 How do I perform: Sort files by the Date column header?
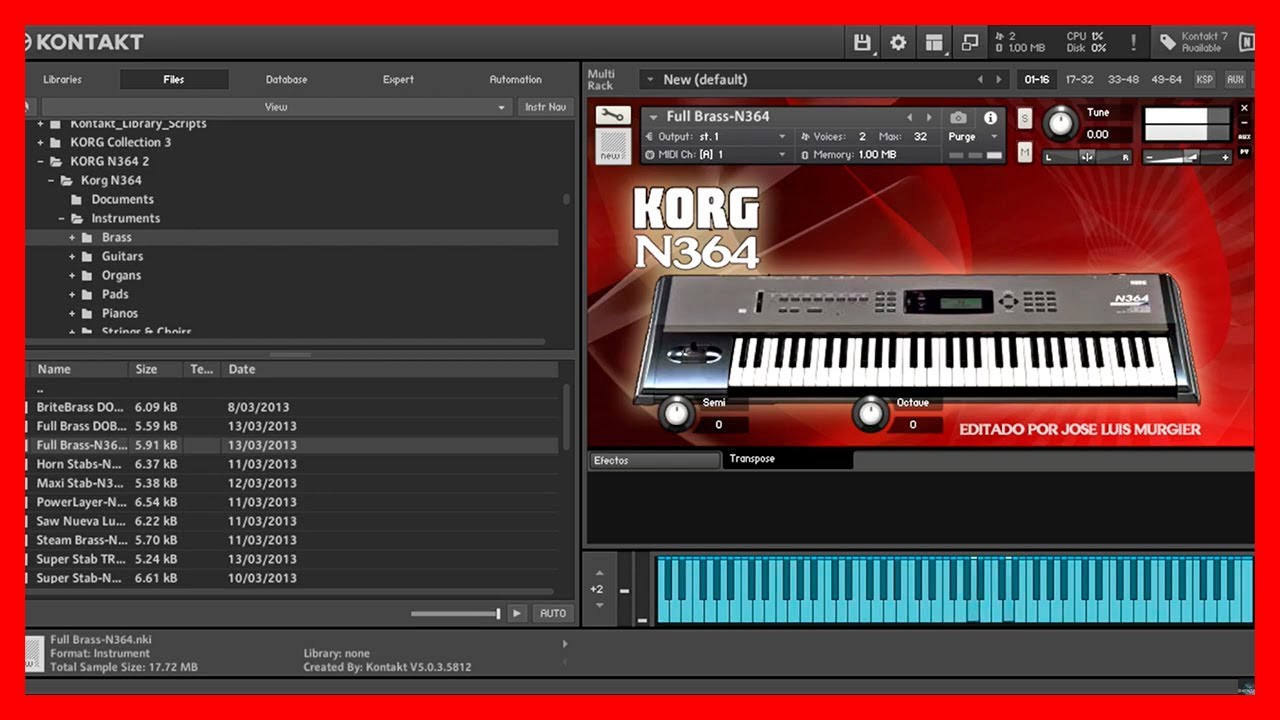[390, 369]
